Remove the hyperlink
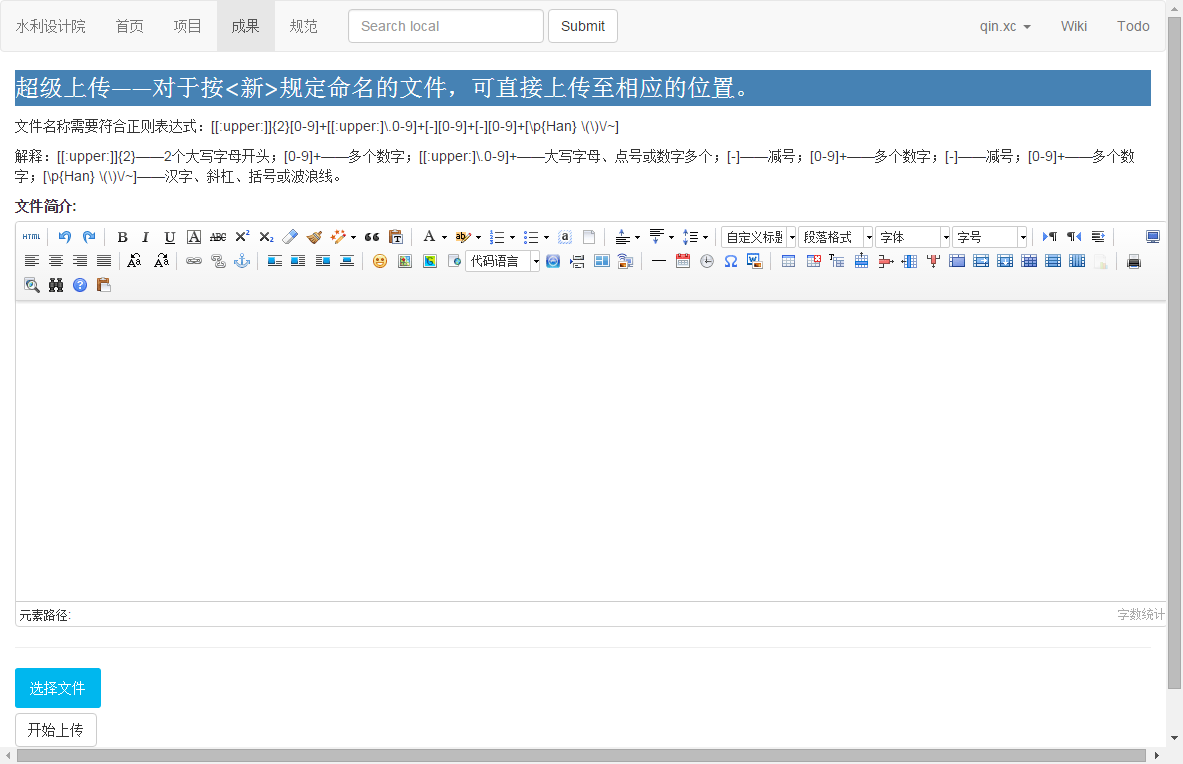Image resolution: width=1183 pixels, height=764 pixels. 218,261
